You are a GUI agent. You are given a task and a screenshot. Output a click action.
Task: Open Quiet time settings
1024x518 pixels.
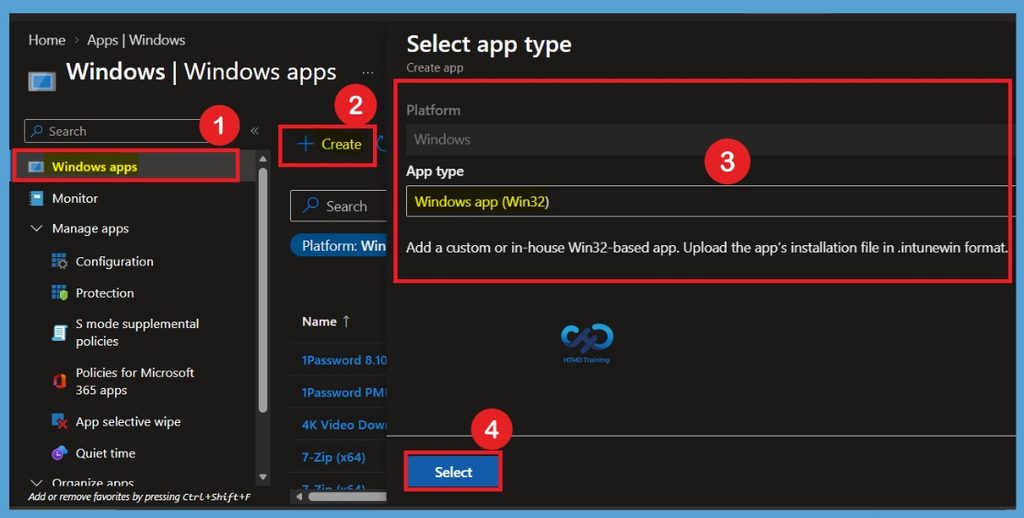[105, 453]
